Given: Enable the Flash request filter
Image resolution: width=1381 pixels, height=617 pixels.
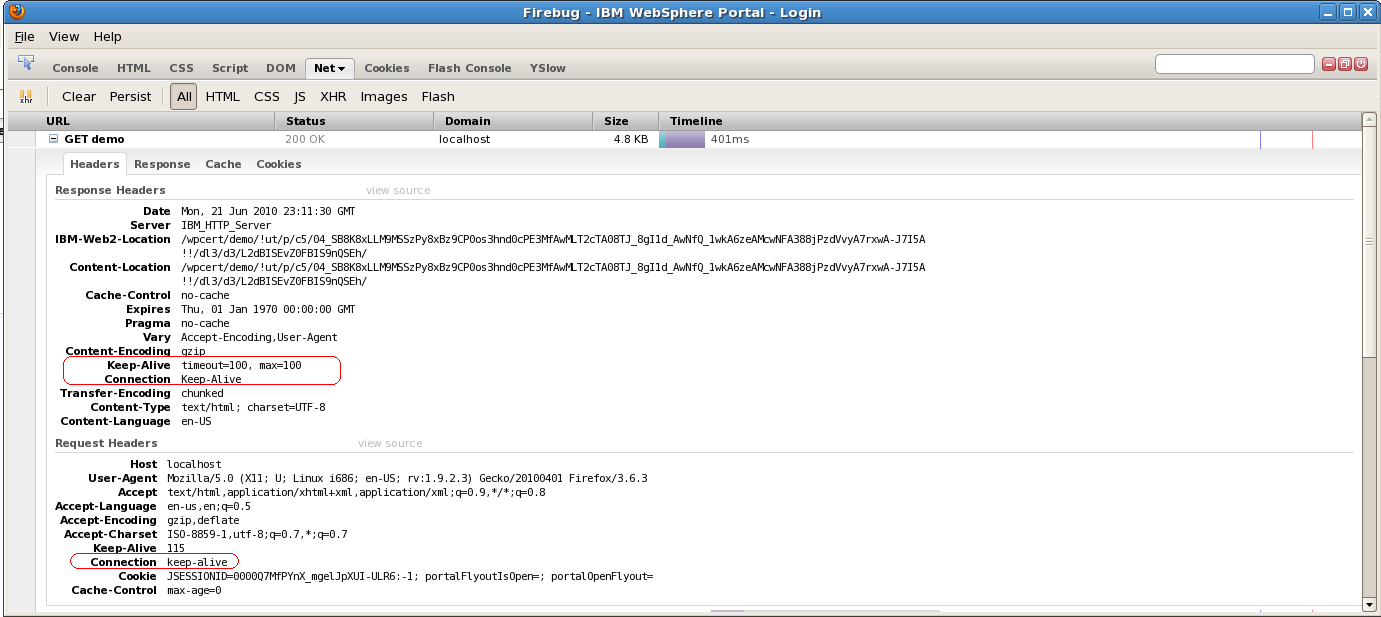Looking at the screenshot, I should pos(437,96).
